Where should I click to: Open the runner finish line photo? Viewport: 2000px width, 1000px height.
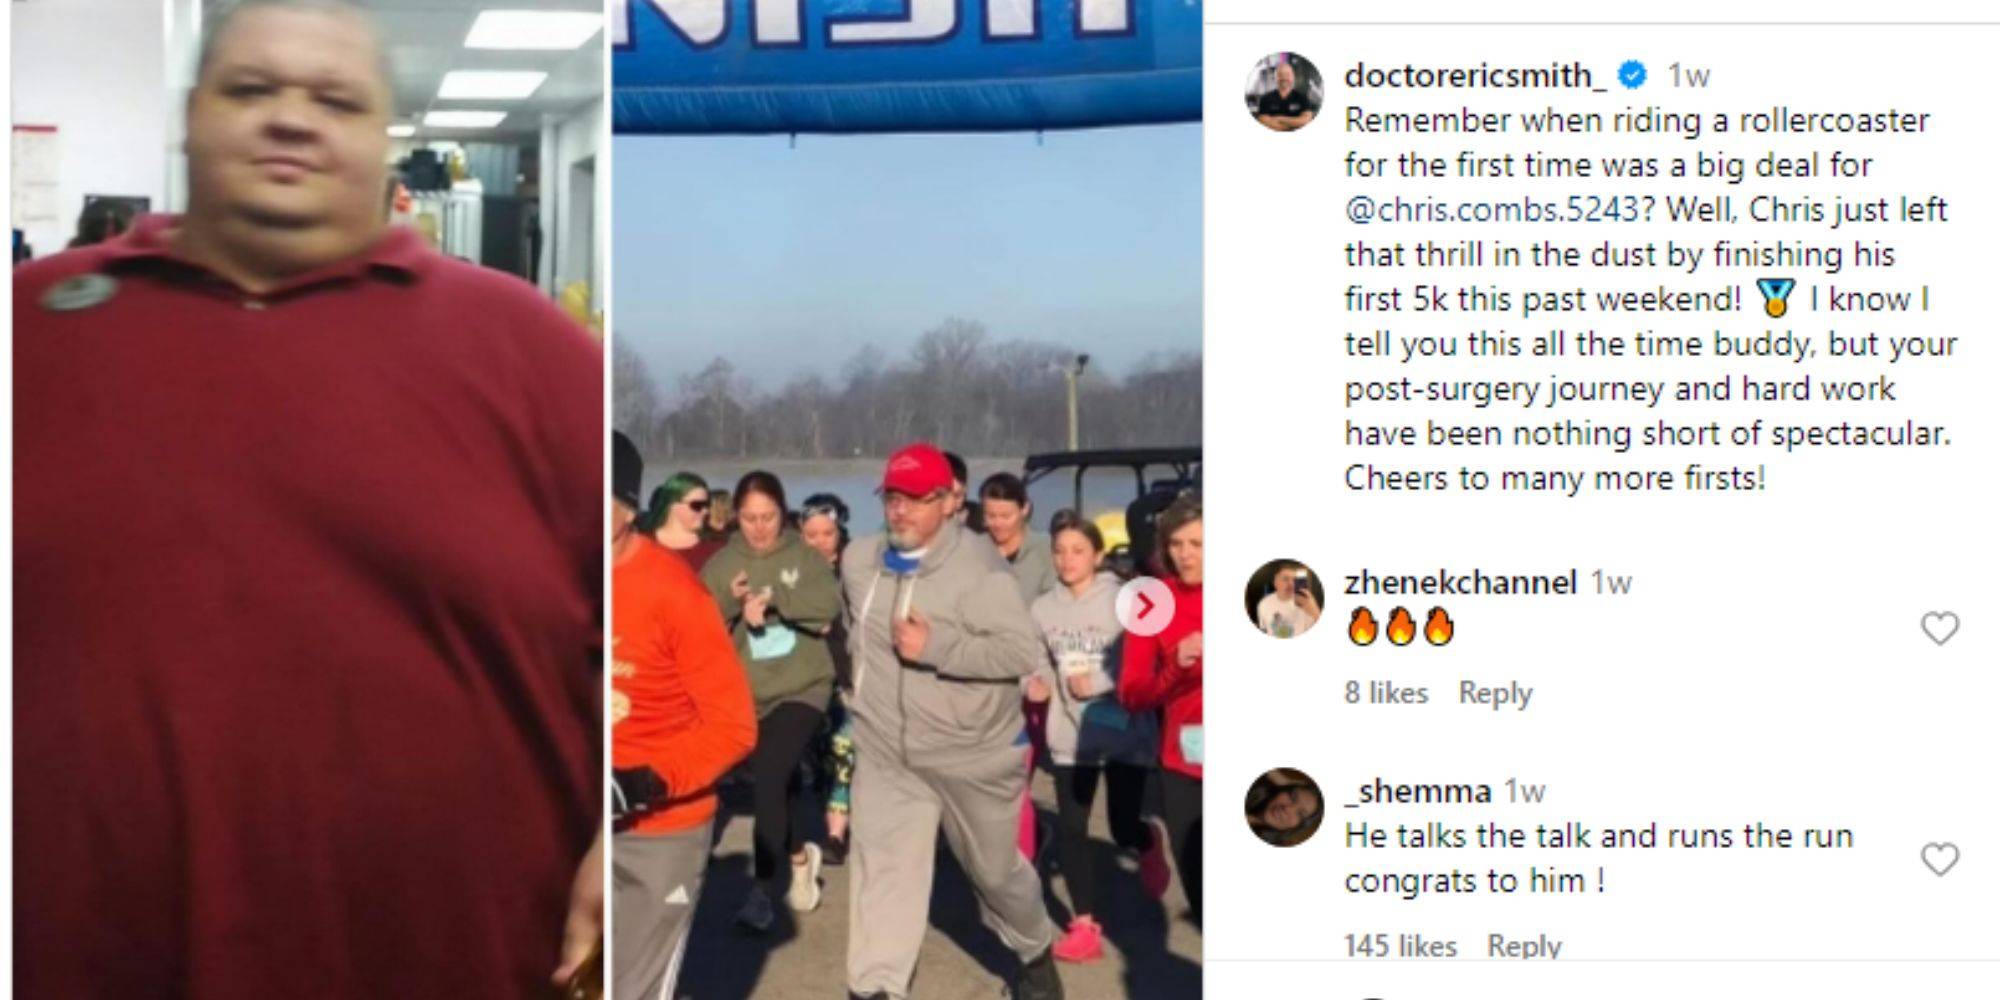coord(907,500)
